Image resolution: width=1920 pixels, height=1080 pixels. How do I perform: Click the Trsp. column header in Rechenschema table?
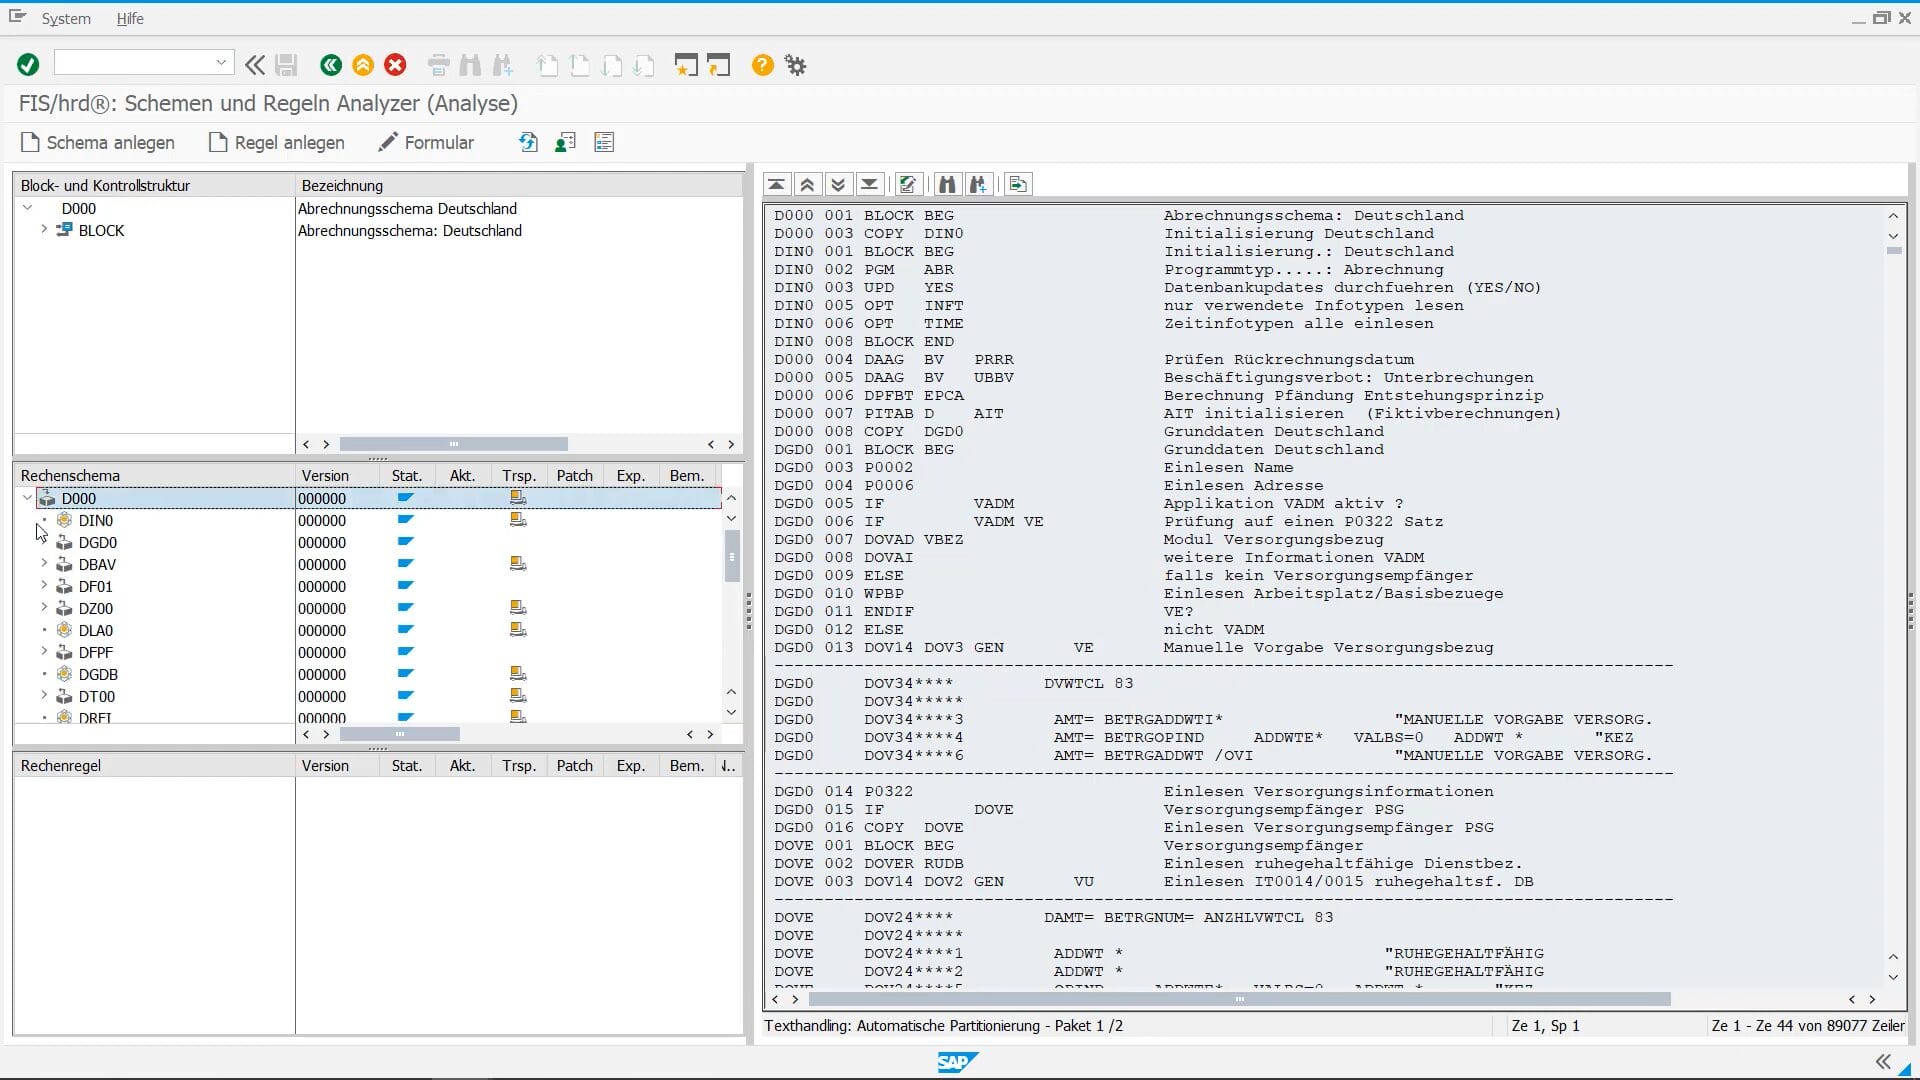tap(519, 475)
